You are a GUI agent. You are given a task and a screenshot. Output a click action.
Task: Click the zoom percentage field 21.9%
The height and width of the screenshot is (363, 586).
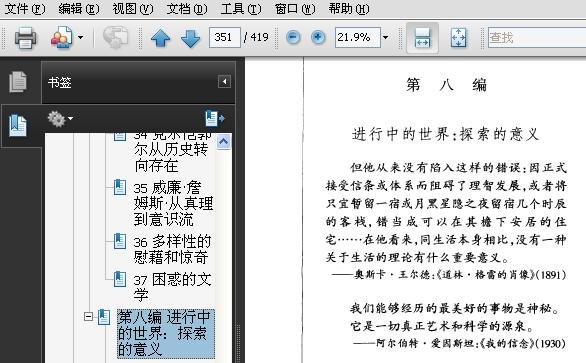358,37
